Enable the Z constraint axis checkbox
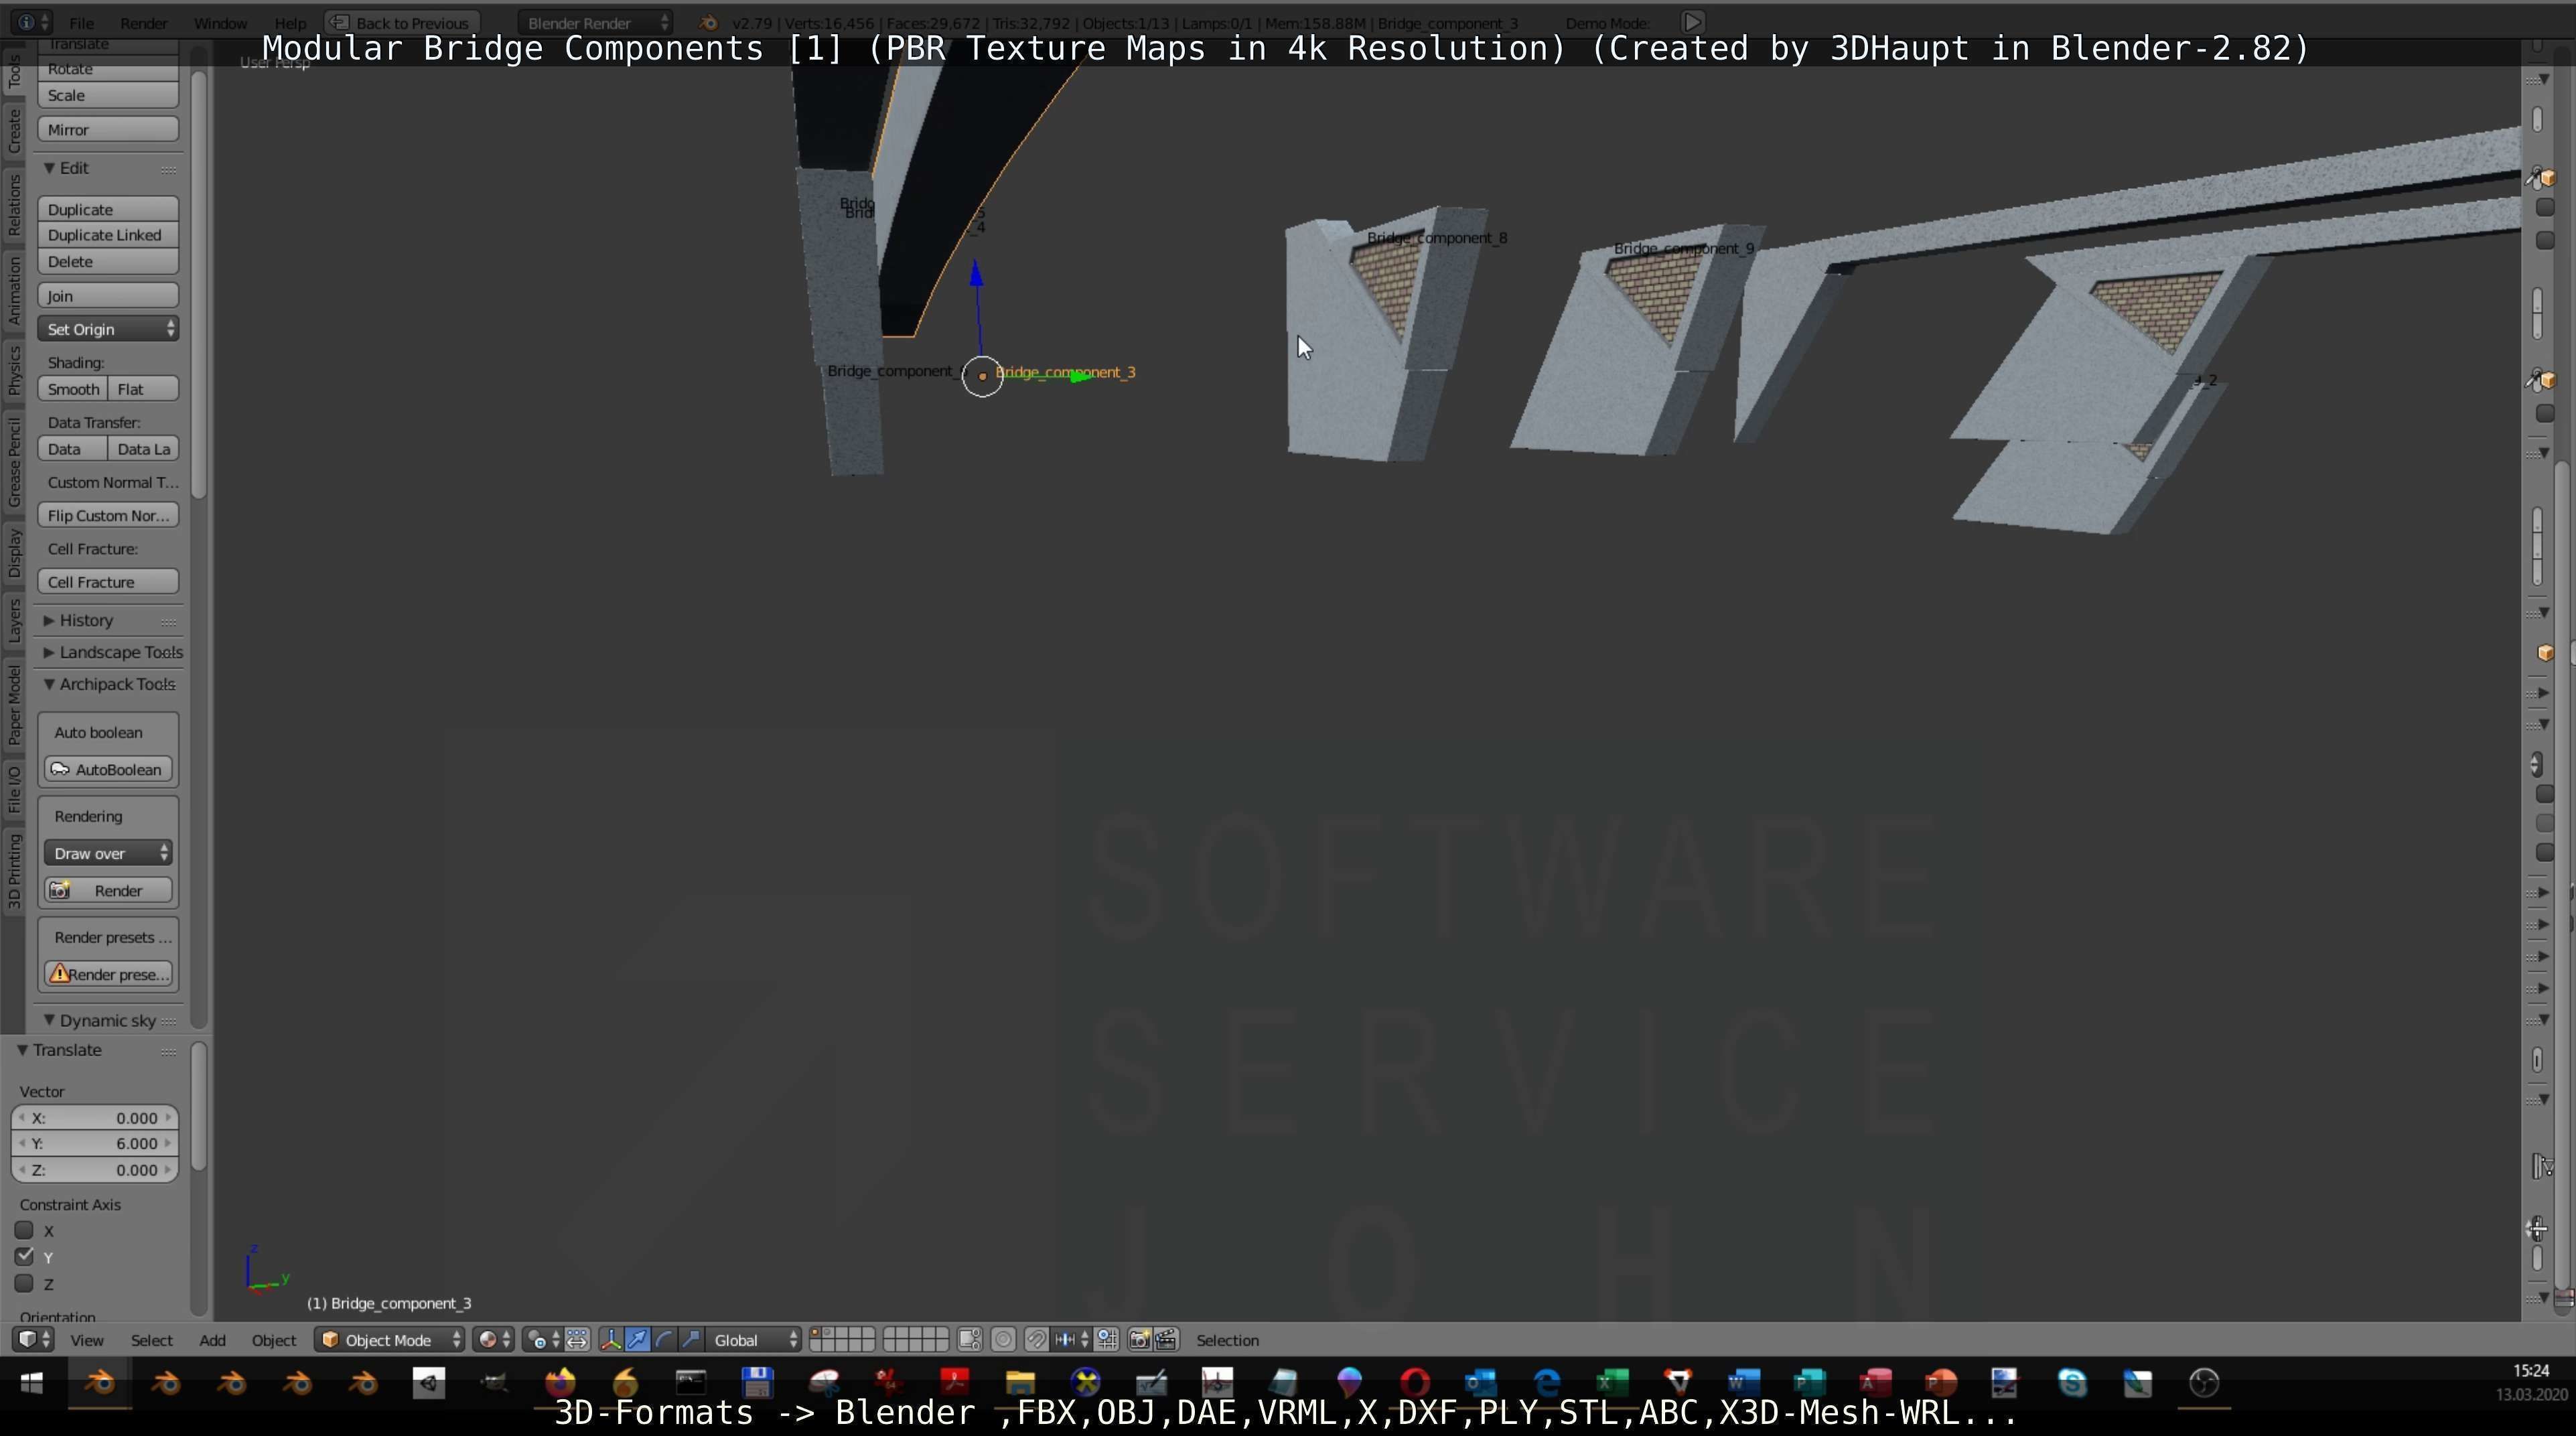The image size is (2576, 1436). tap(25, 1284)
